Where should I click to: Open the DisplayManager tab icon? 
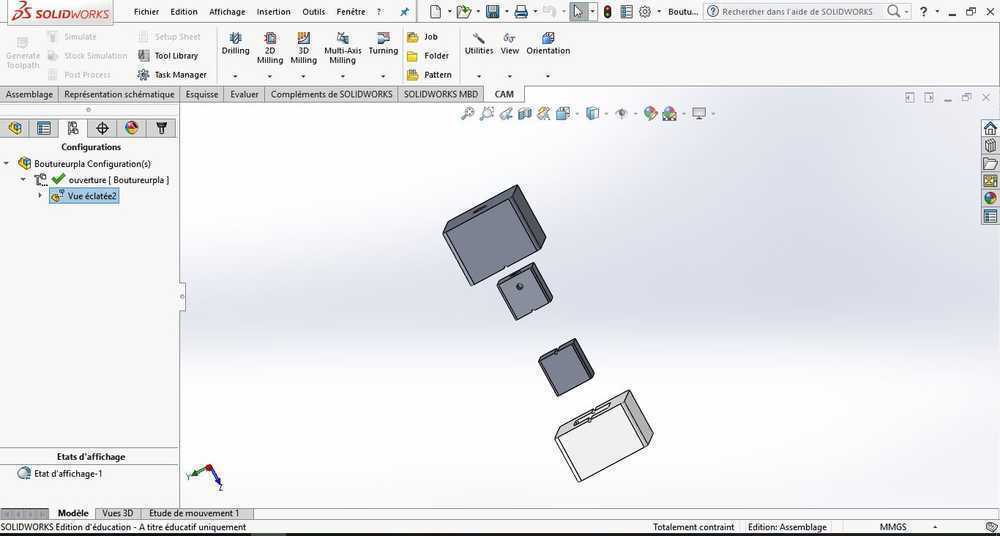click(x=131, y=128)
